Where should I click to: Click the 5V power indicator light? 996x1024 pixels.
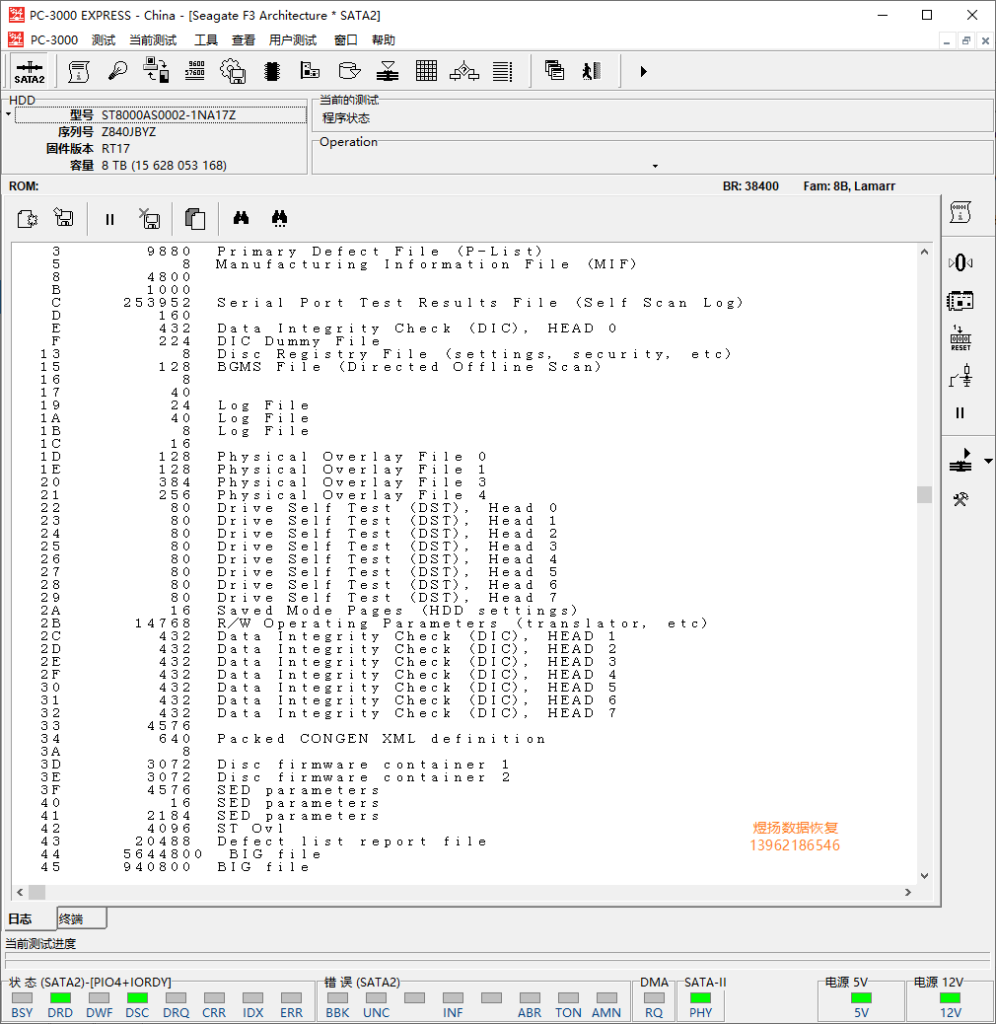click(861, 998)
